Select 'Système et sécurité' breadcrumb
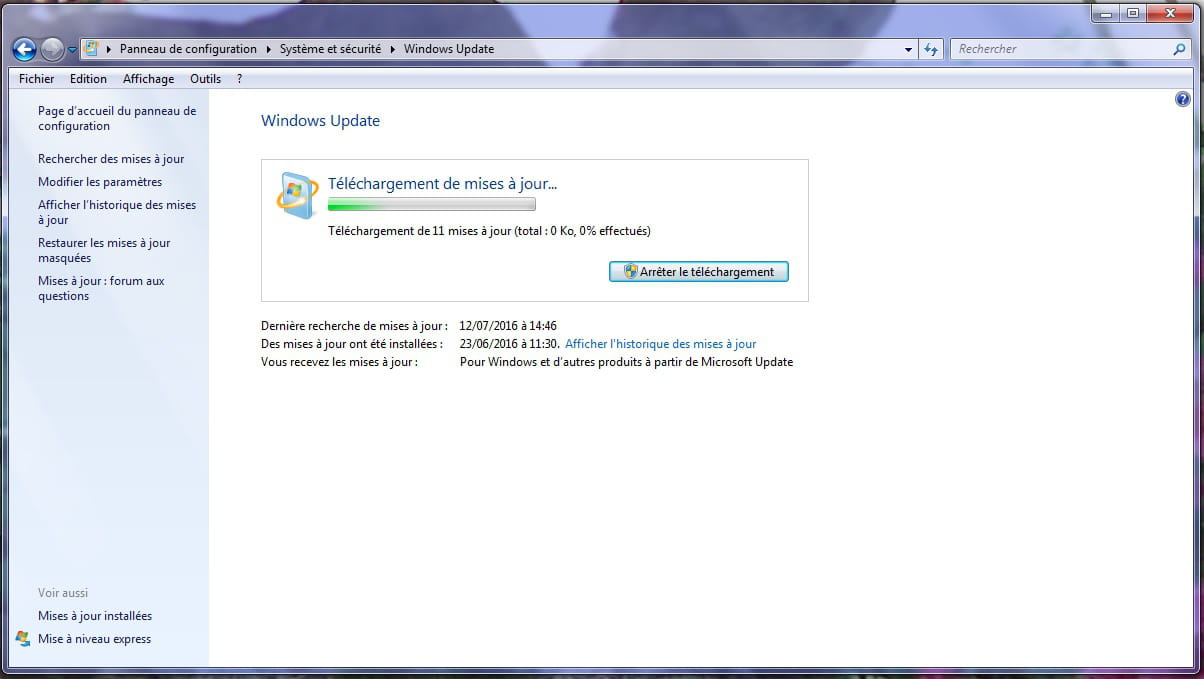The height and width of the screenshot is (679, 1204). pos(331,48)
